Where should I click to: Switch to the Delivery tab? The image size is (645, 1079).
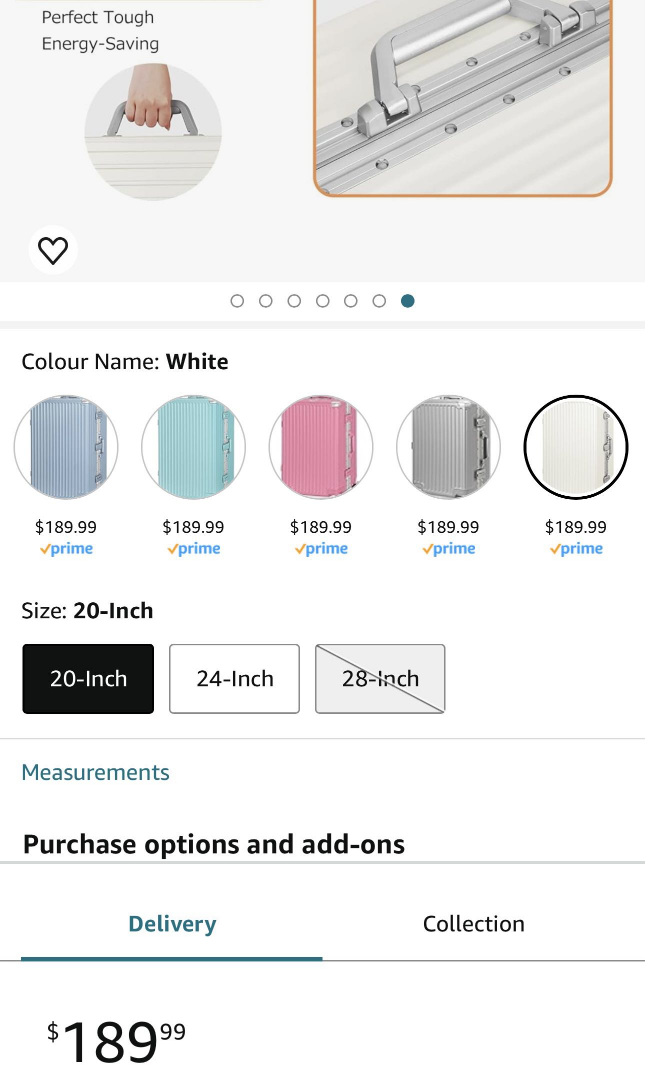172,923
